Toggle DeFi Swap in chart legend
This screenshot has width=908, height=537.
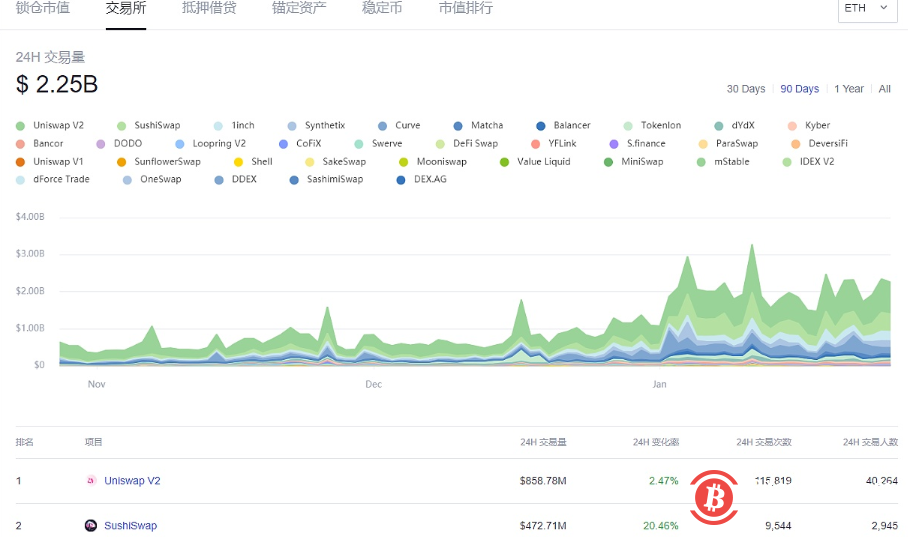click(x=467, y=143)
